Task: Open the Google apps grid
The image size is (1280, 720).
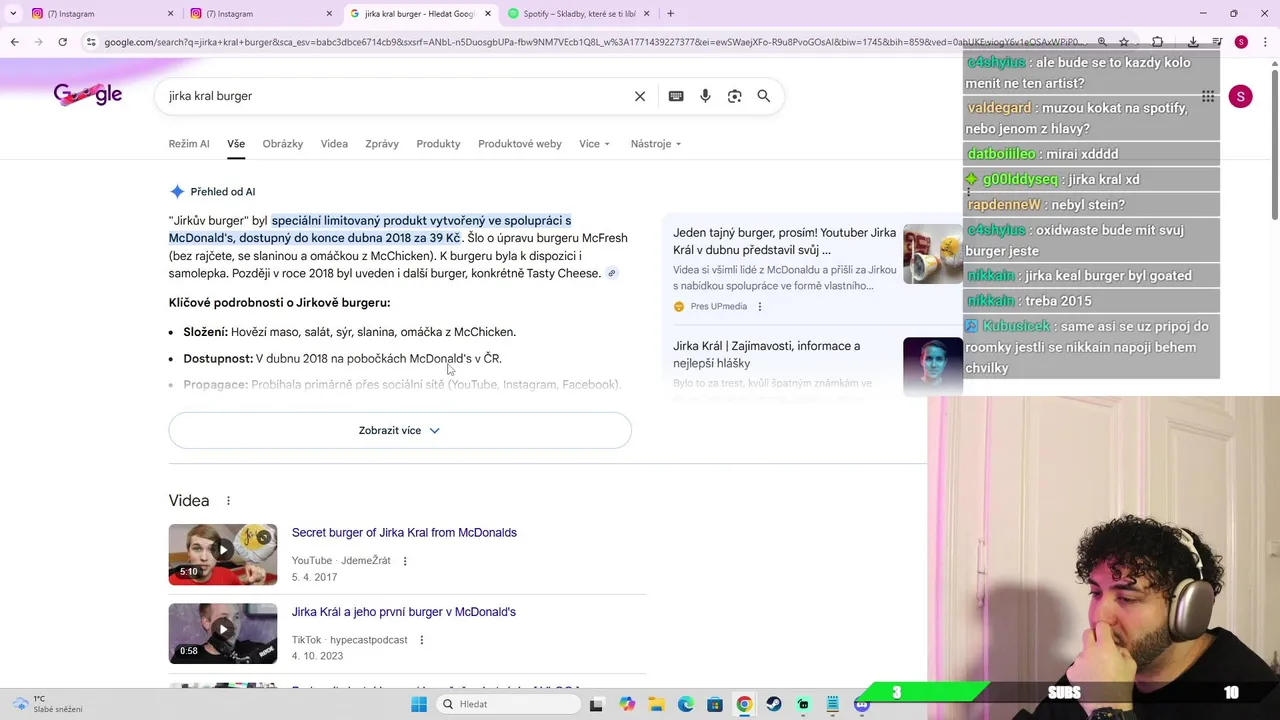Action: click(x=1208, y=96)
